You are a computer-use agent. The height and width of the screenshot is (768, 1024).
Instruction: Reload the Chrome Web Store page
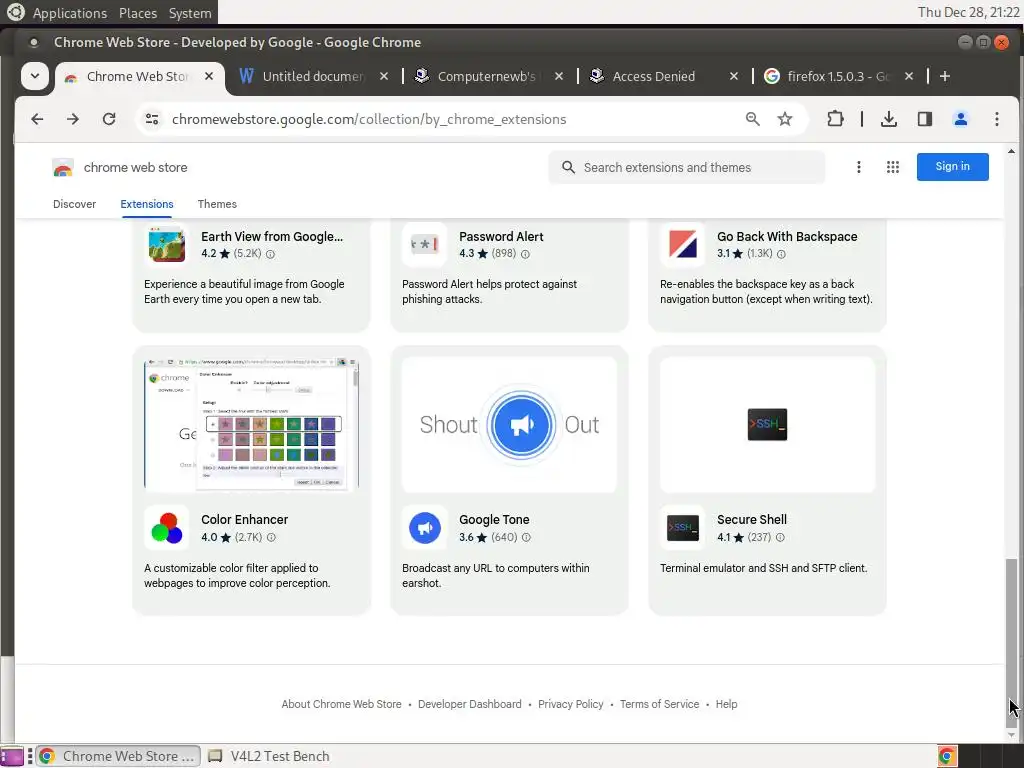point(109,119)
